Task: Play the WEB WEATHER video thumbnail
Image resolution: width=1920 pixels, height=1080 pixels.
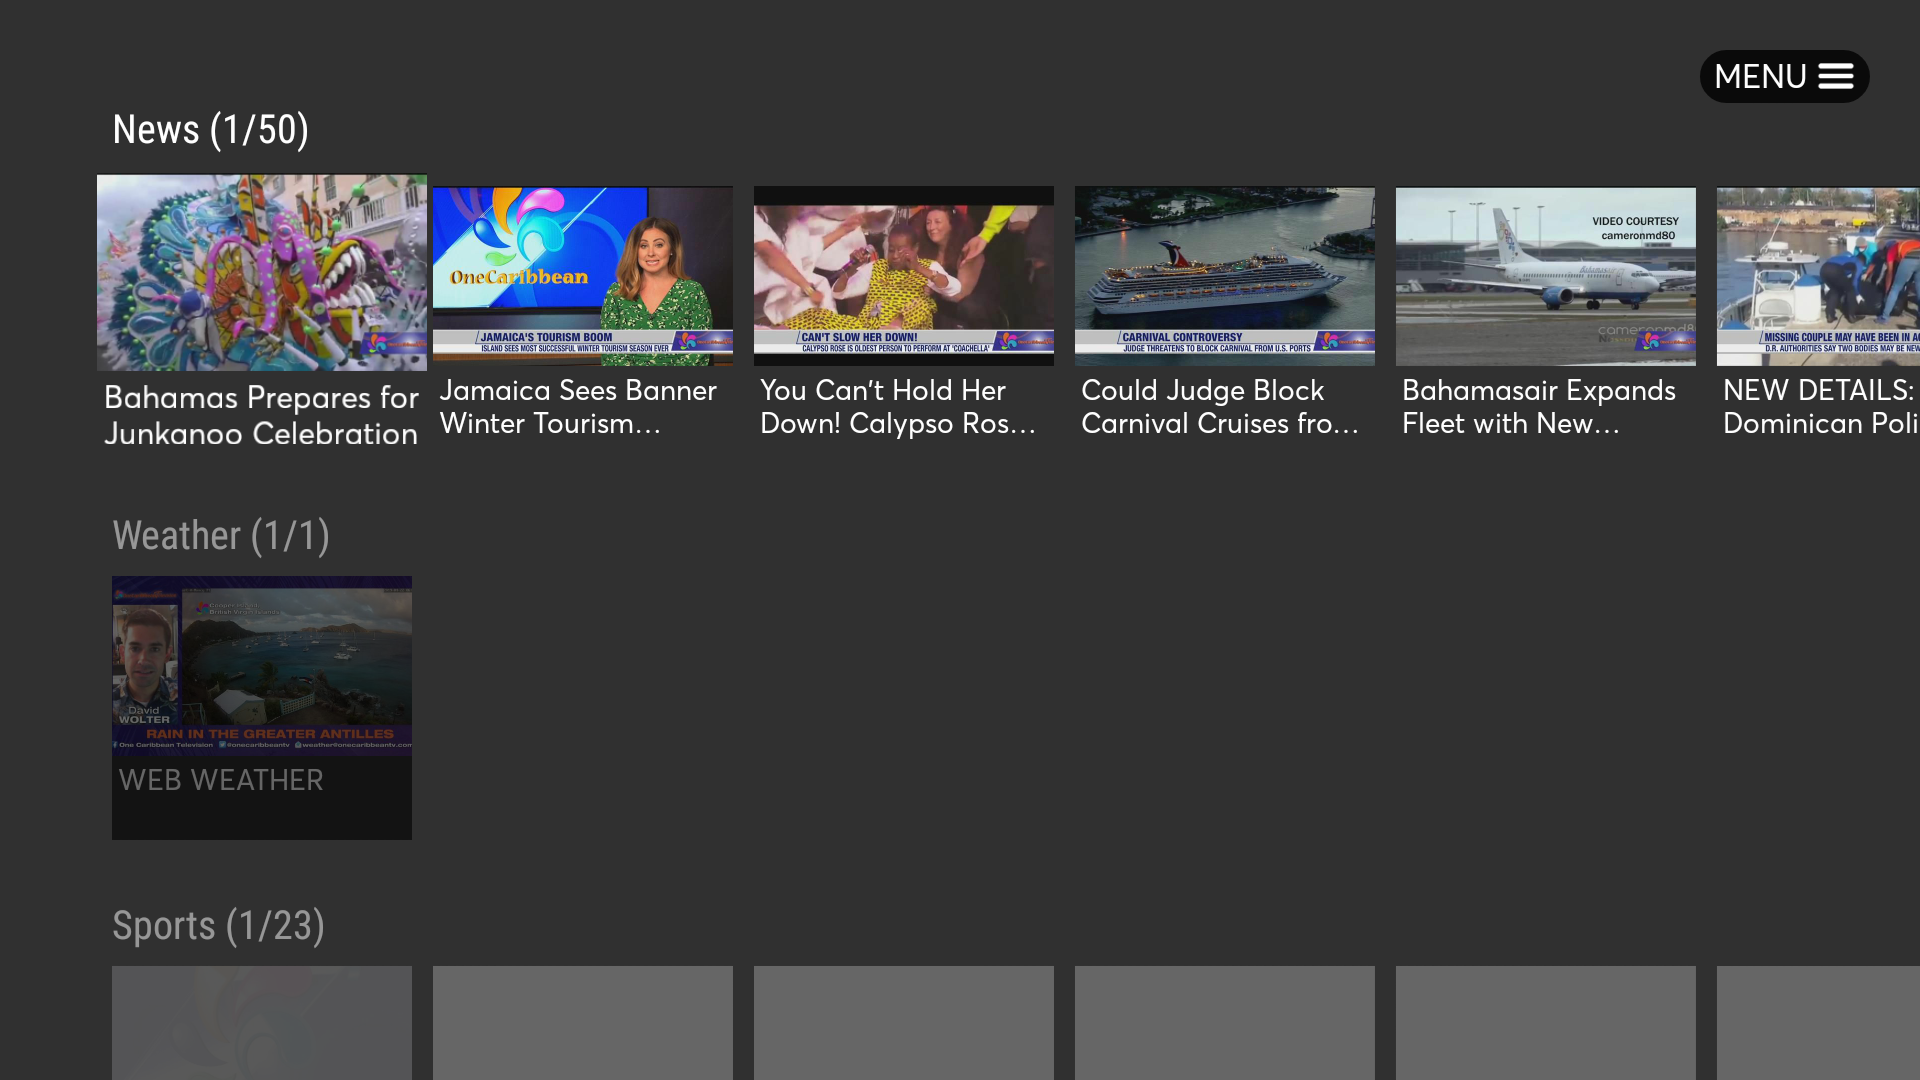Action: [261, 664]
